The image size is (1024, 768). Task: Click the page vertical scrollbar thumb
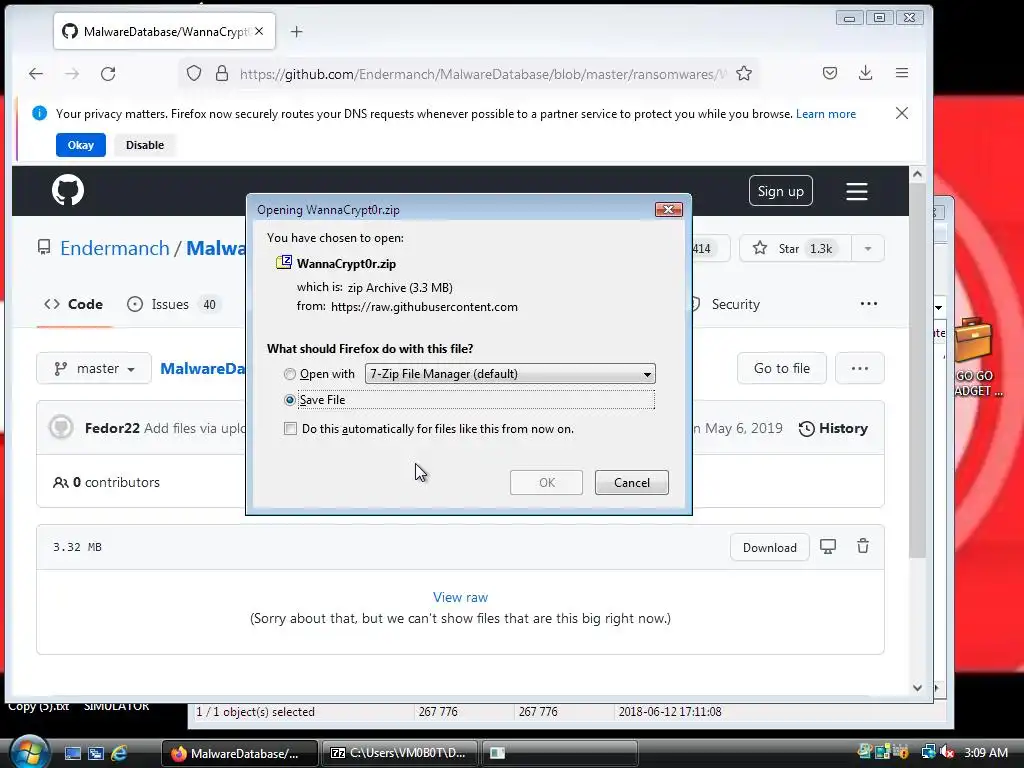[918, 370]
